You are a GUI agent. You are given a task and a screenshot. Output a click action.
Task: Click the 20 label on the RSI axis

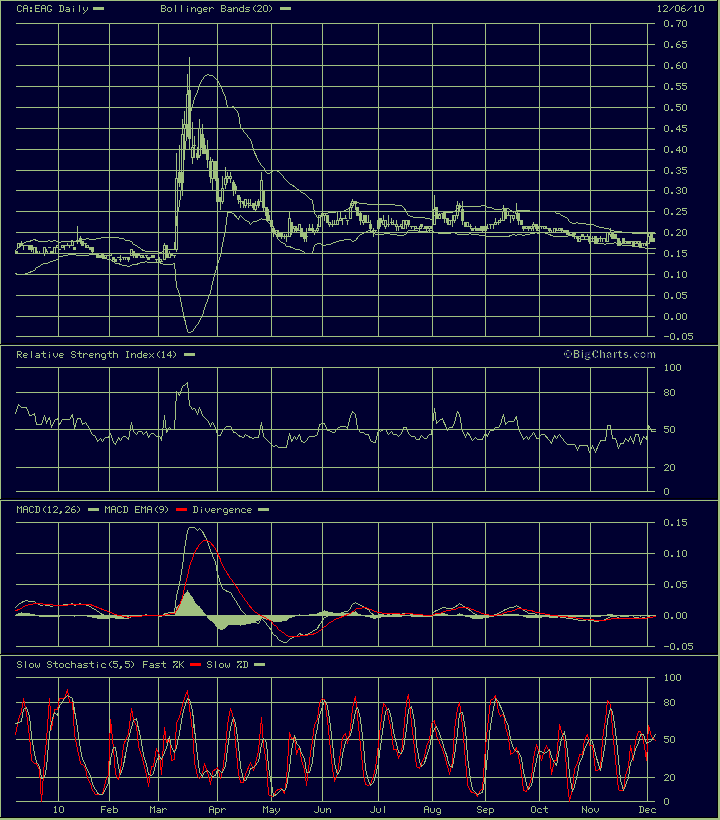(x=669, y=468)
